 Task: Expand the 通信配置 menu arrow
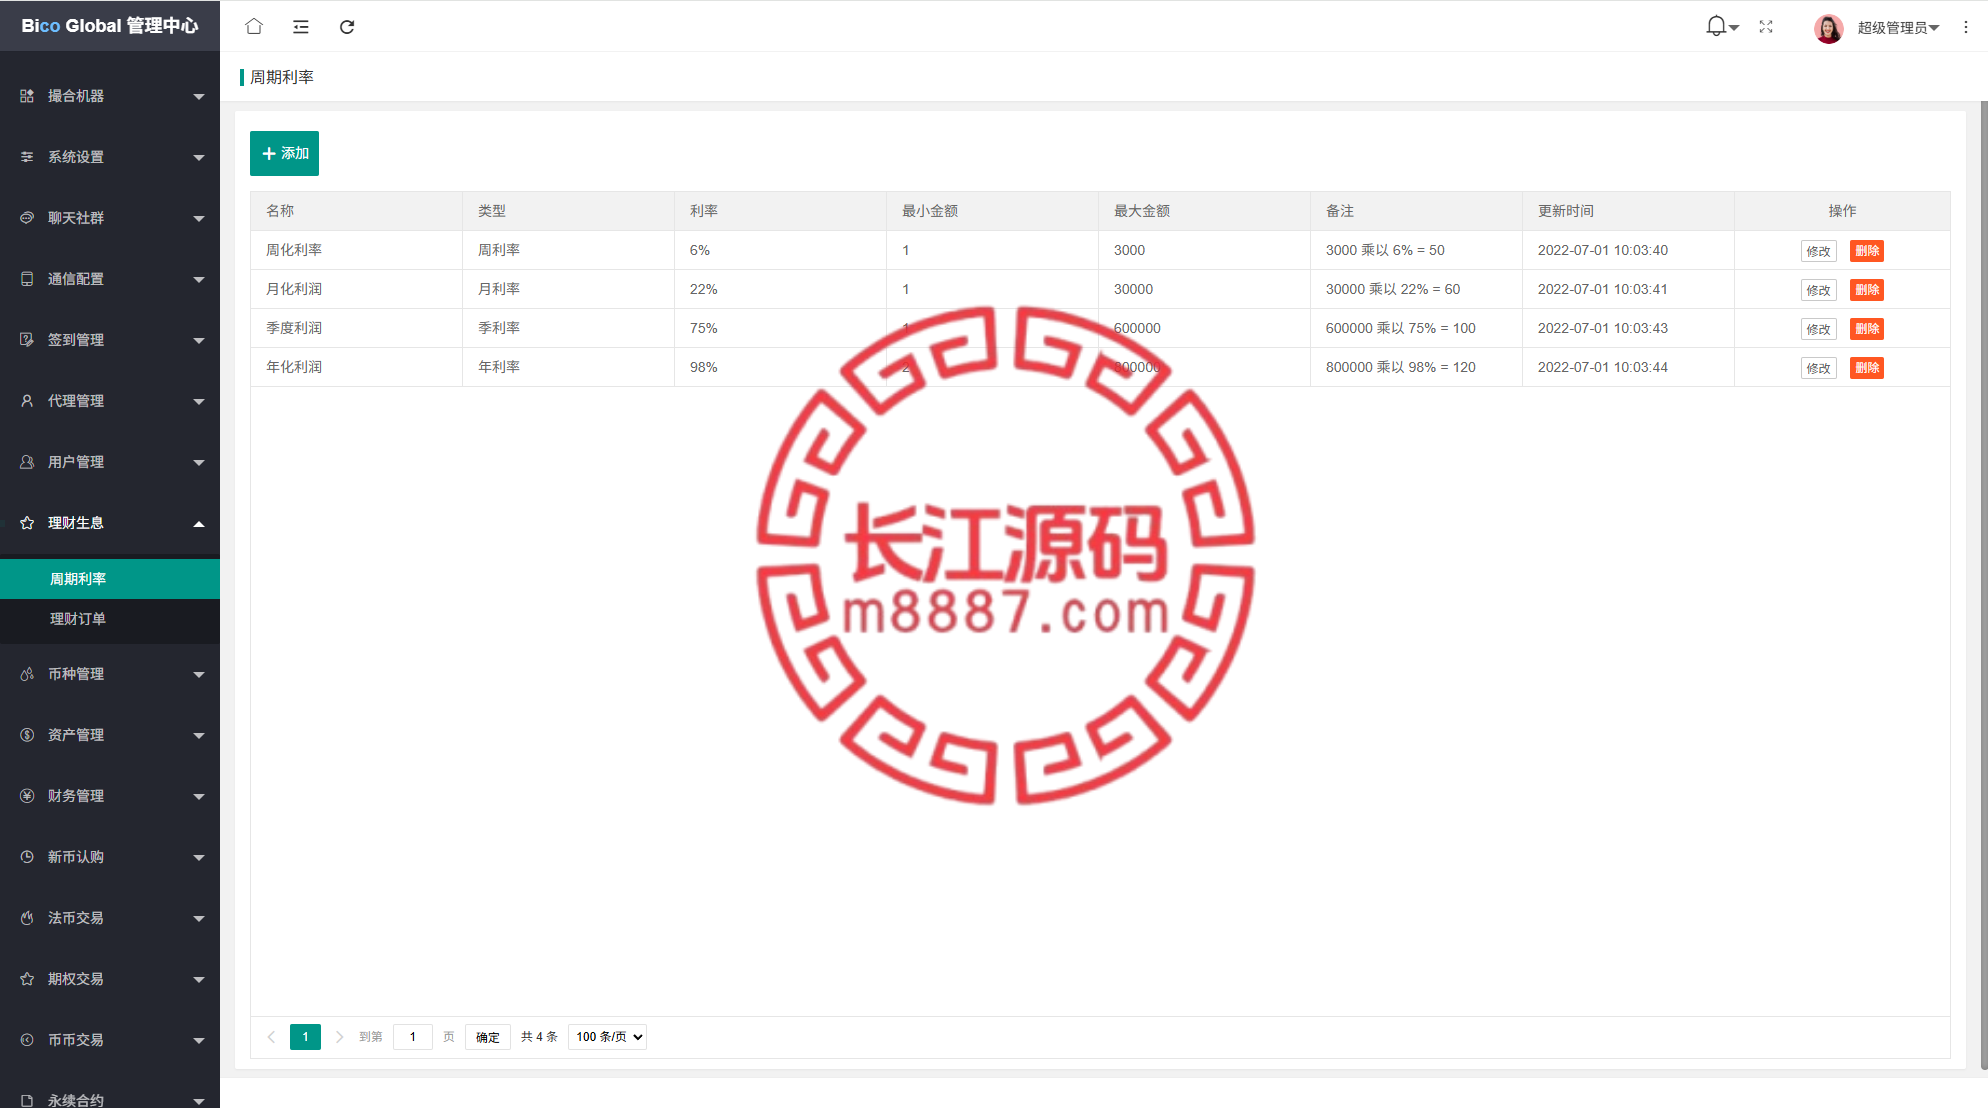199,280
